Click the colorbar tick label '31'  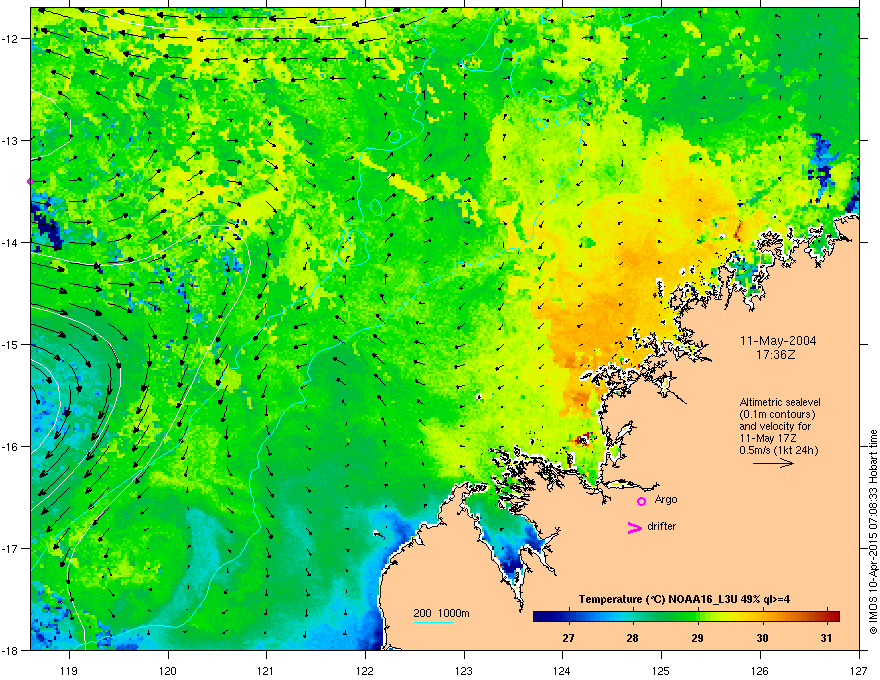(x=826, y=638)
